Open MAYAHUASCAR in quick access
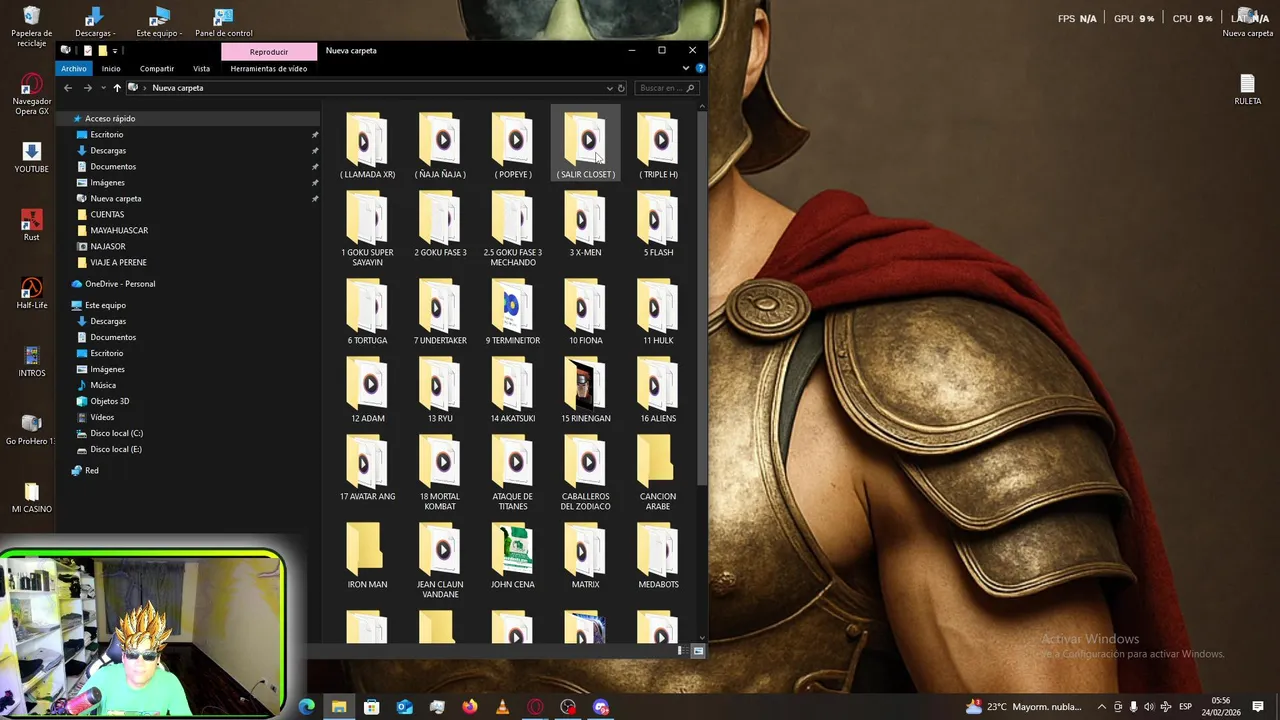 (119, 230)
